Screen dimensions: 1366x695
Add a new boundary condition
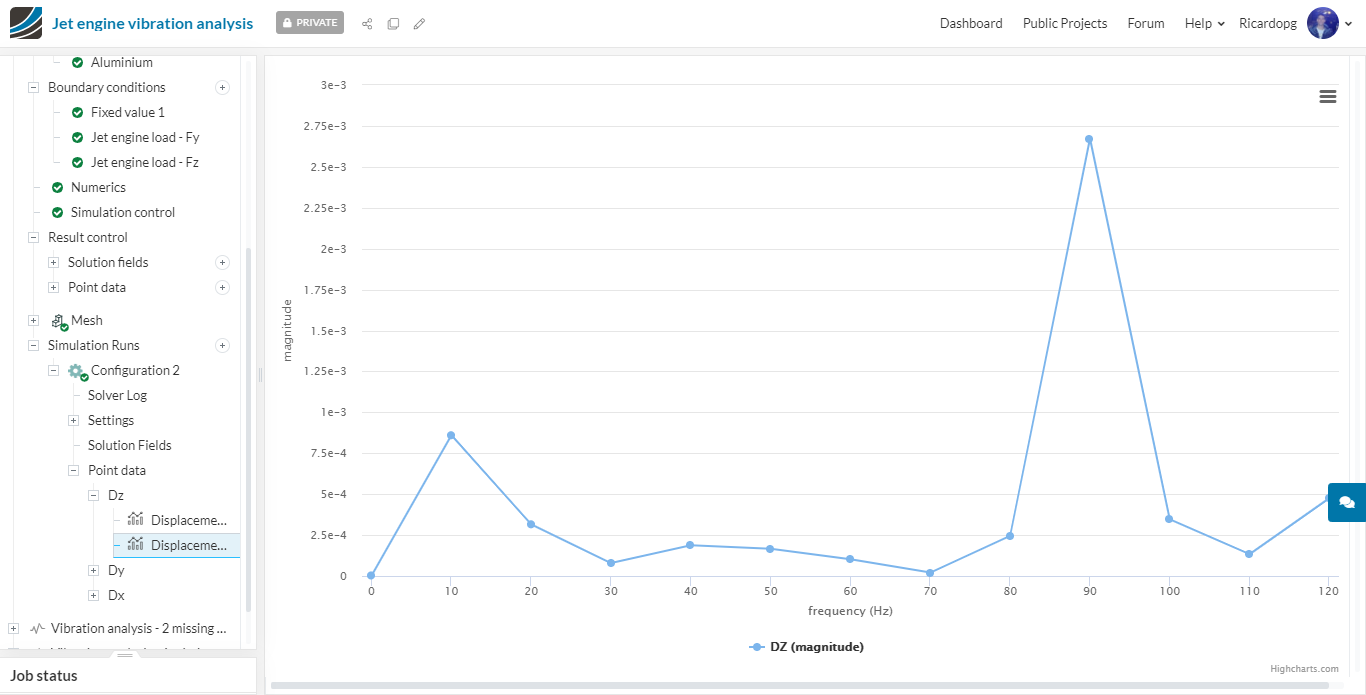pos(223,87)
